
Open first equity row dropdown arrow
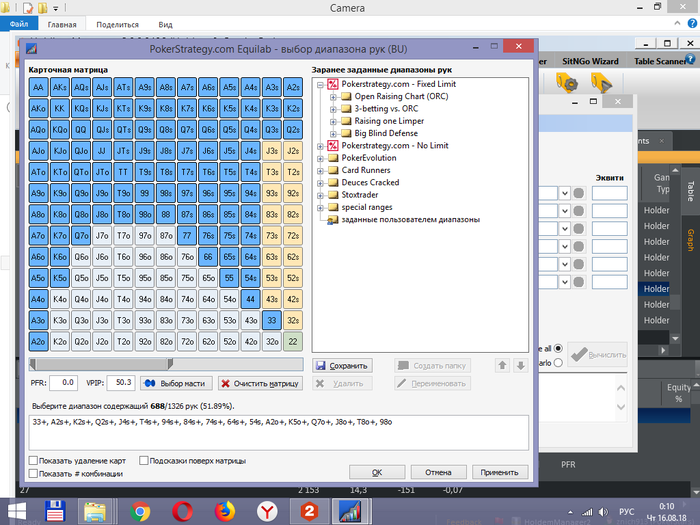pyautogui.click(x=565, y=193)
